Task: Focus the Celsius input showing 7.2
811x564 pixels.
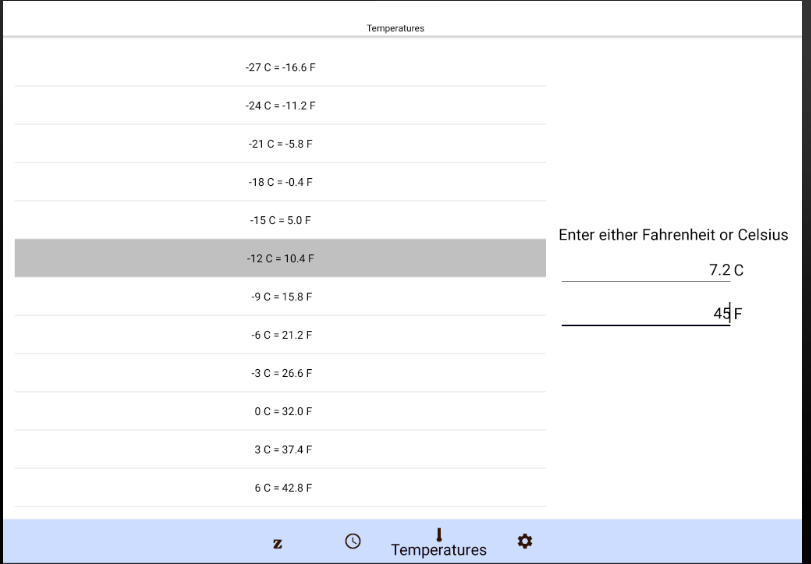Action: click(645, 270)
